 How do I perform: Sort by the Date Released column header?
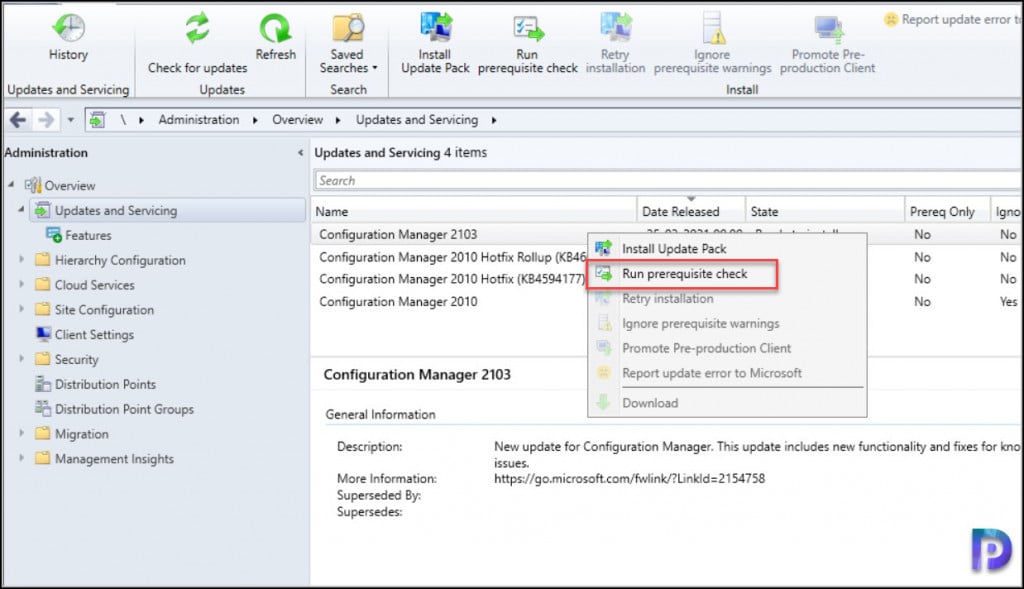click(x=691, y=212)
